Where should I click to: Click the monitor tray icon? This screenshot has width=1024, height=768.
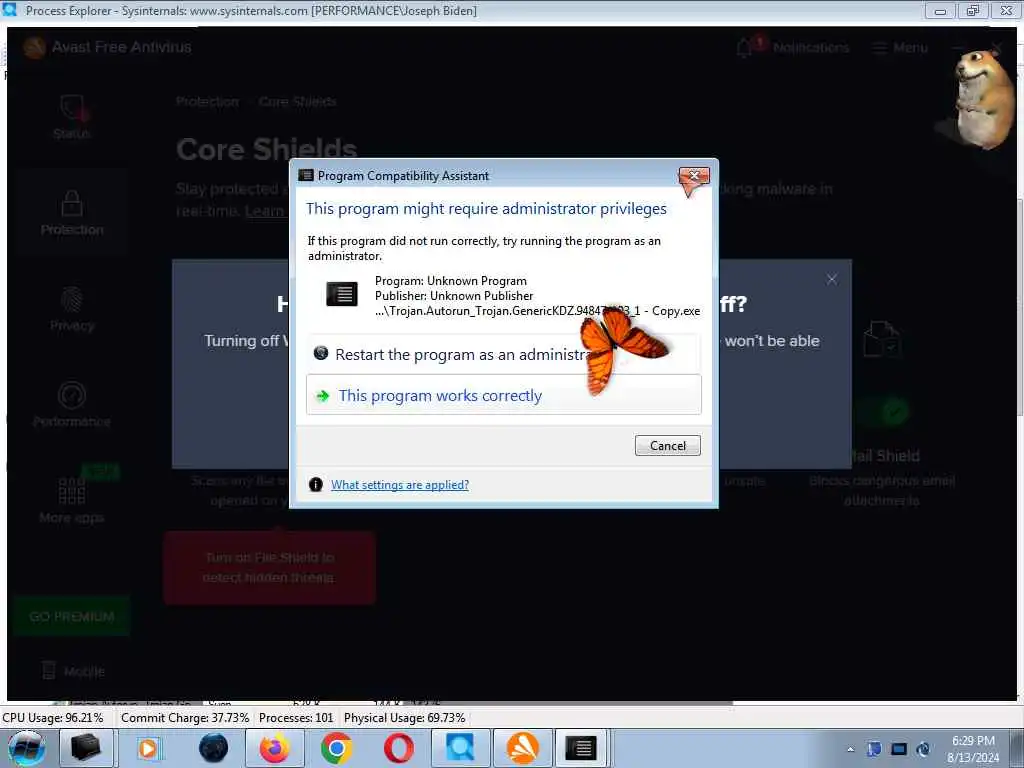tap(899, 749)
